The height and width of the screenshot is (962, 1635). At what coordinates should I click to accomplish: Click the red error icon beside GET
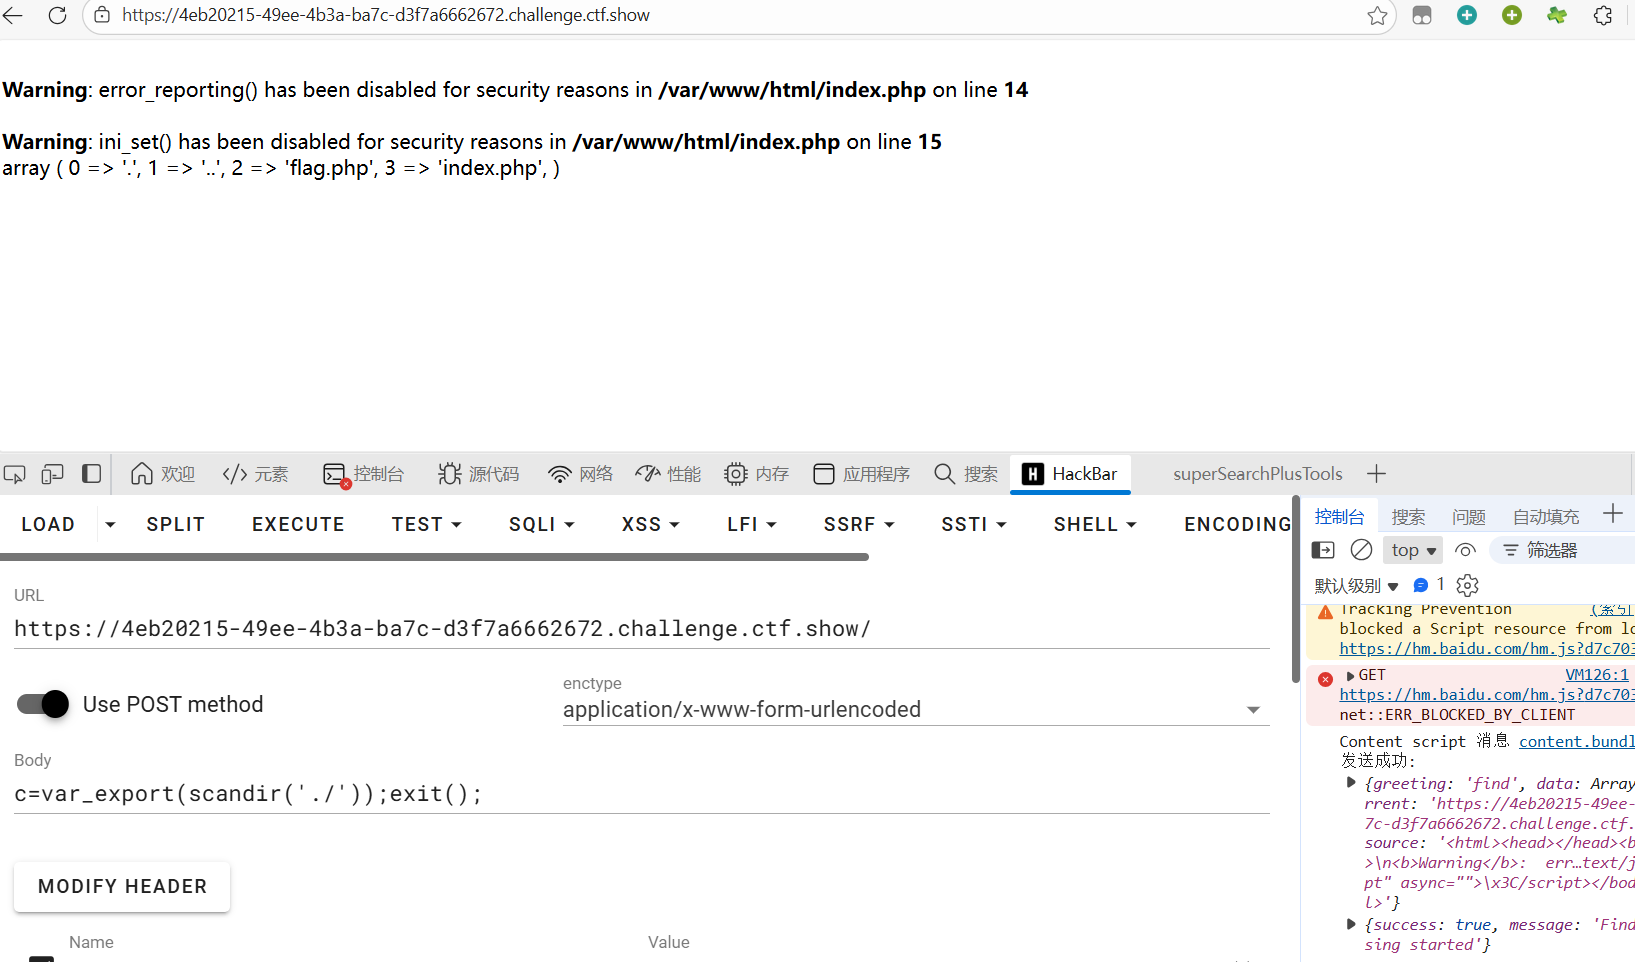point(1325,679)
